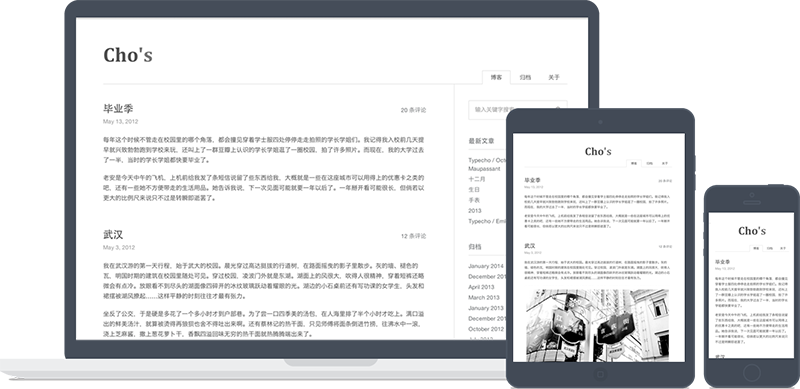800x389 pixels.
Task: Open the 关于 tab on the laptop
Action: point(554,77)
